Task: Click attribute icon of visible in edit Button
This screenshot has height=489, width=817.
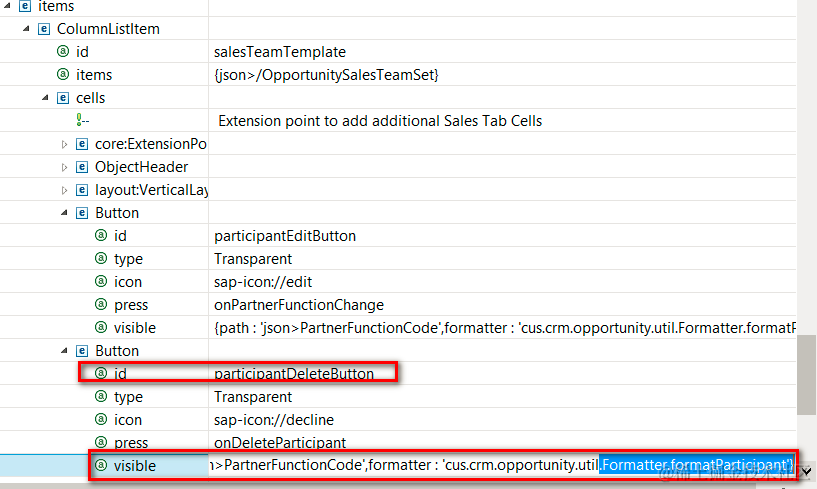Action: tap(101, 327)
